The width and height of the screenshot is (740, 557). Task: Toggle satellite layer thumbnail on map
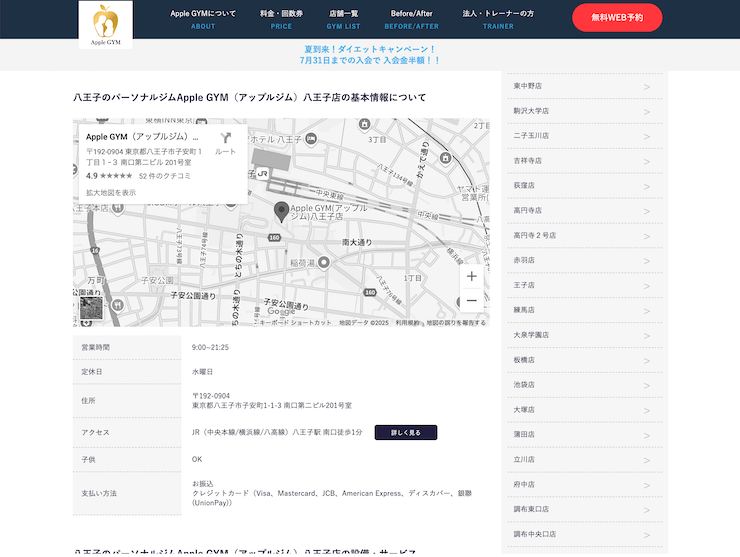[x=91, y=308]
